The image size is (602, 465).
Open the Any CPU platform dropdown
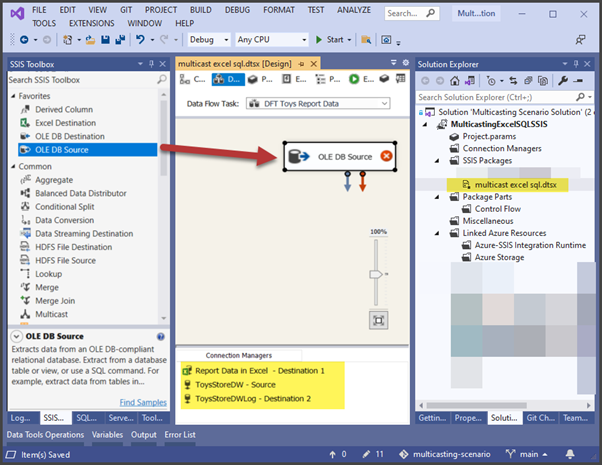click(x=271, y=40)
